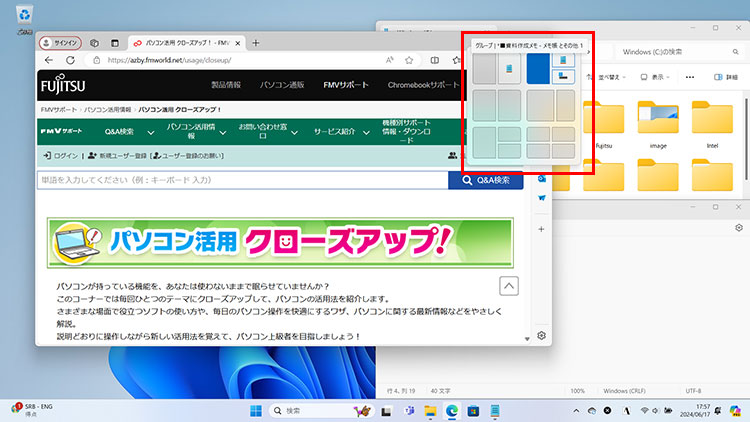Open Edge split screen icon
The image size is (750, 422).
(x=435, y=61)
